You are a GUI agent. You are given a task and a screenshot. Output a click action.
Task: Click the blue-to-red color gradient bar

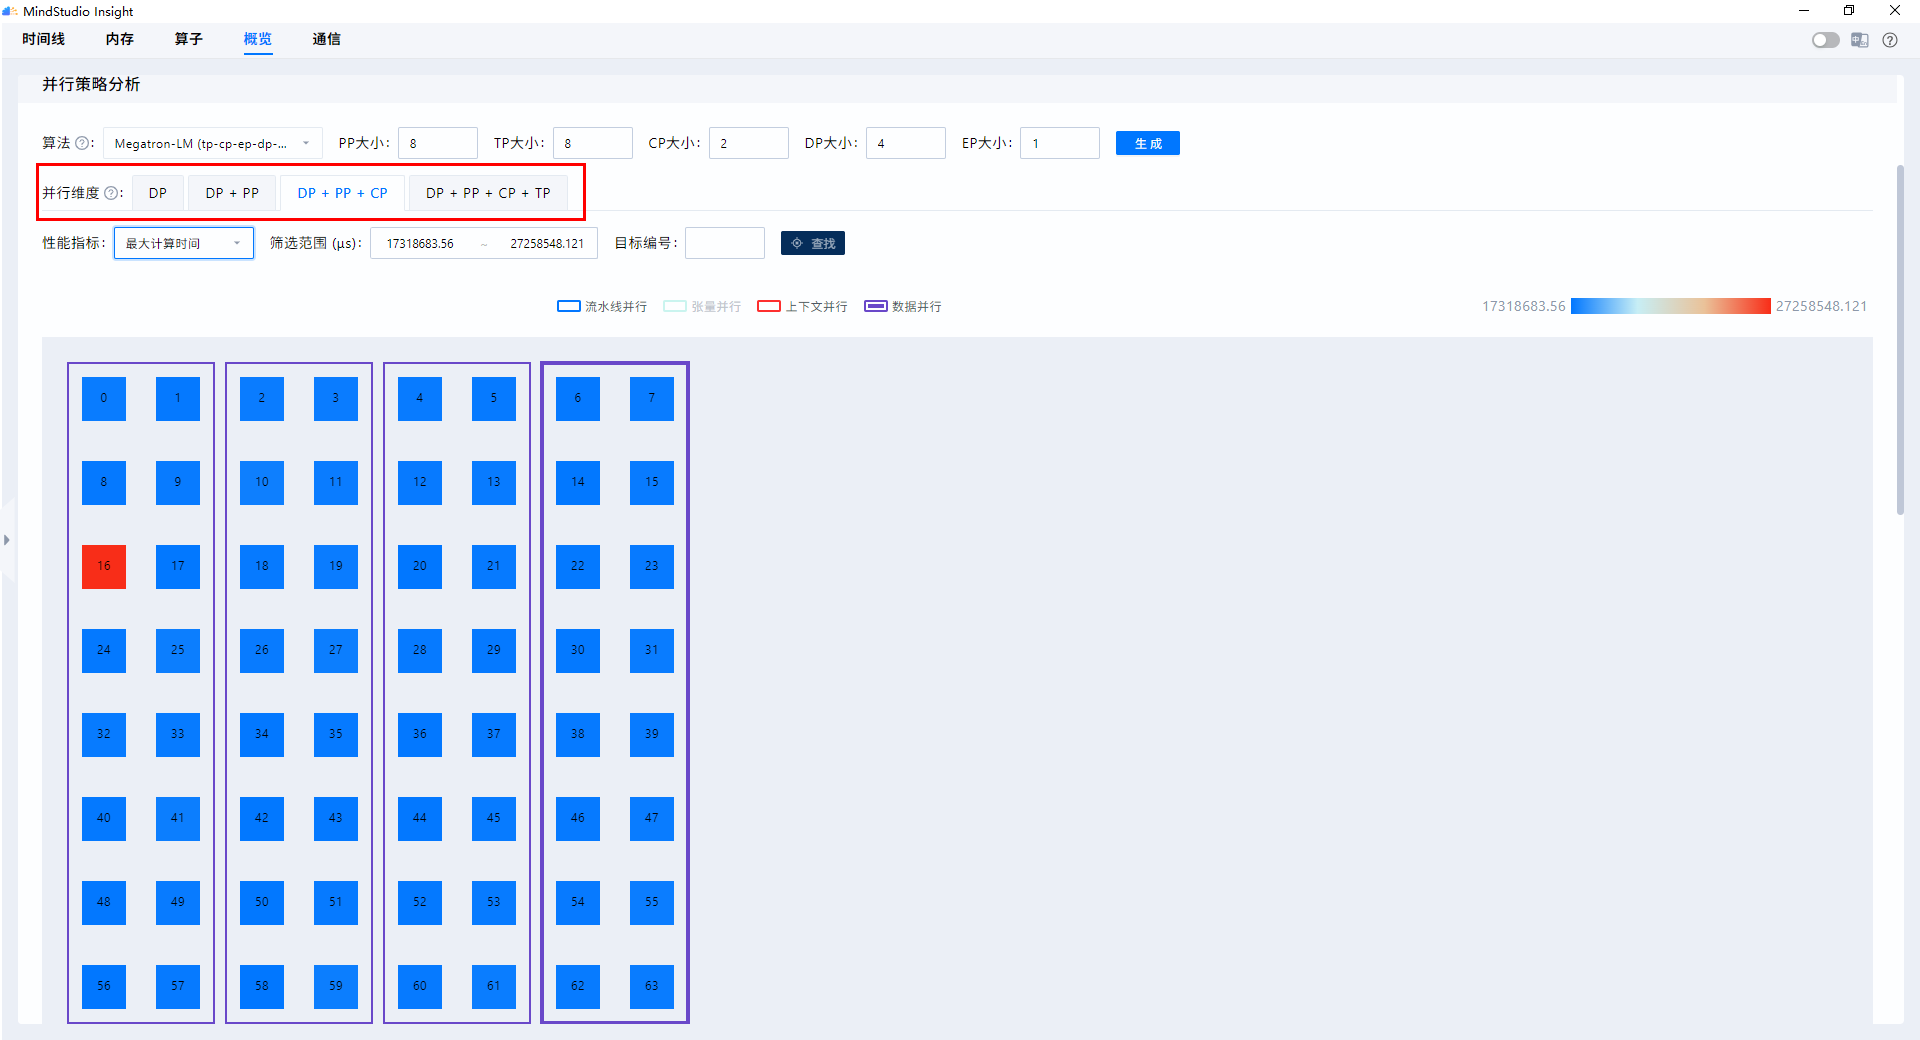[x=1670, y=306]
